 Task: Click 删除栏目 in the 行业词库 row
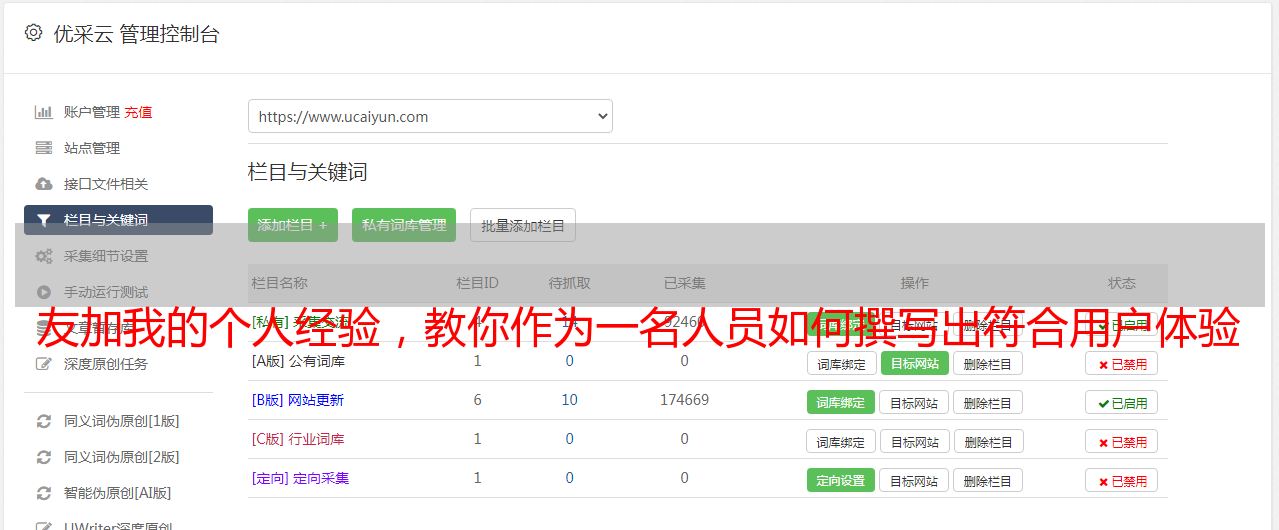pos(987,442)
